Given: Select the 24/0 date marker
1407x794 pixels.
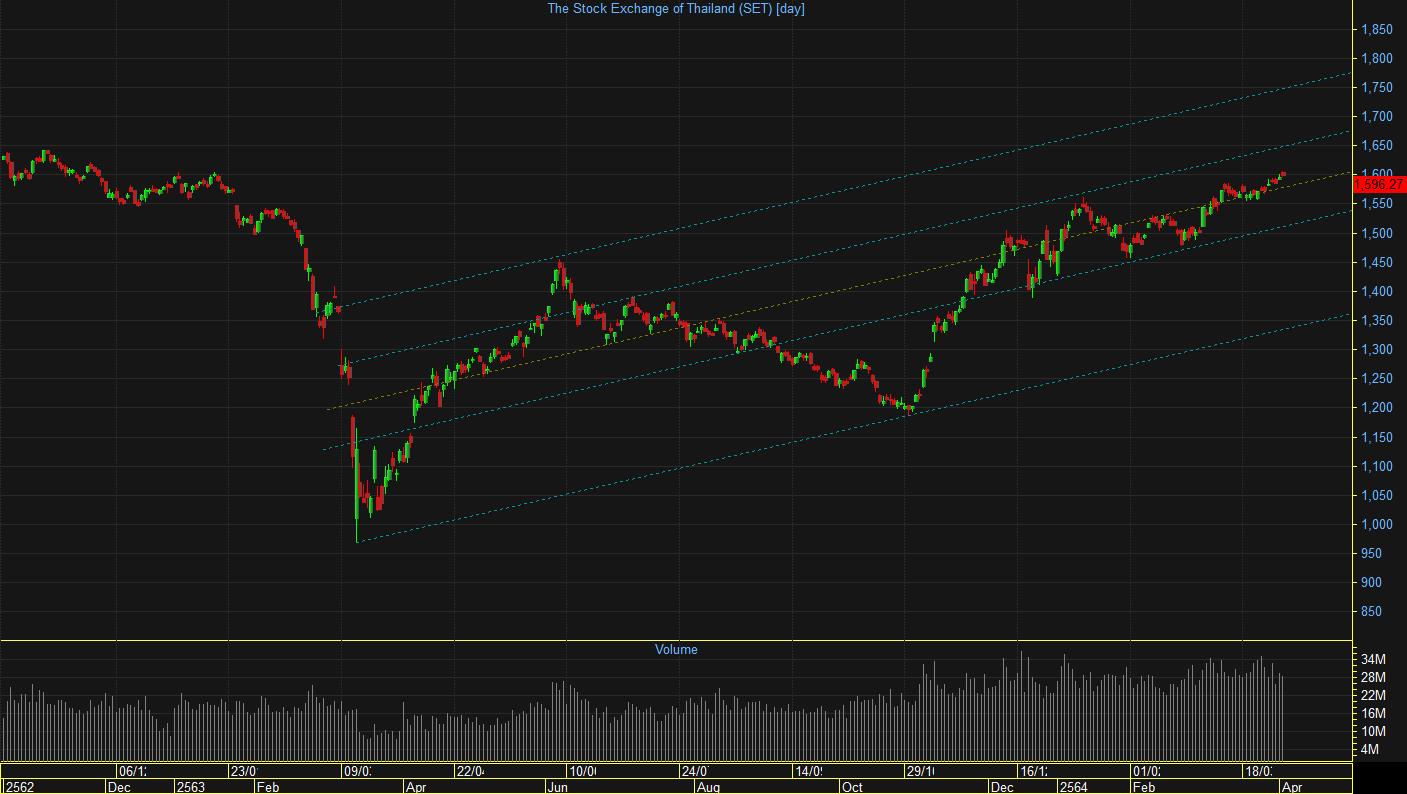Looking at the screenshot, I should click(x=695, y=771).
